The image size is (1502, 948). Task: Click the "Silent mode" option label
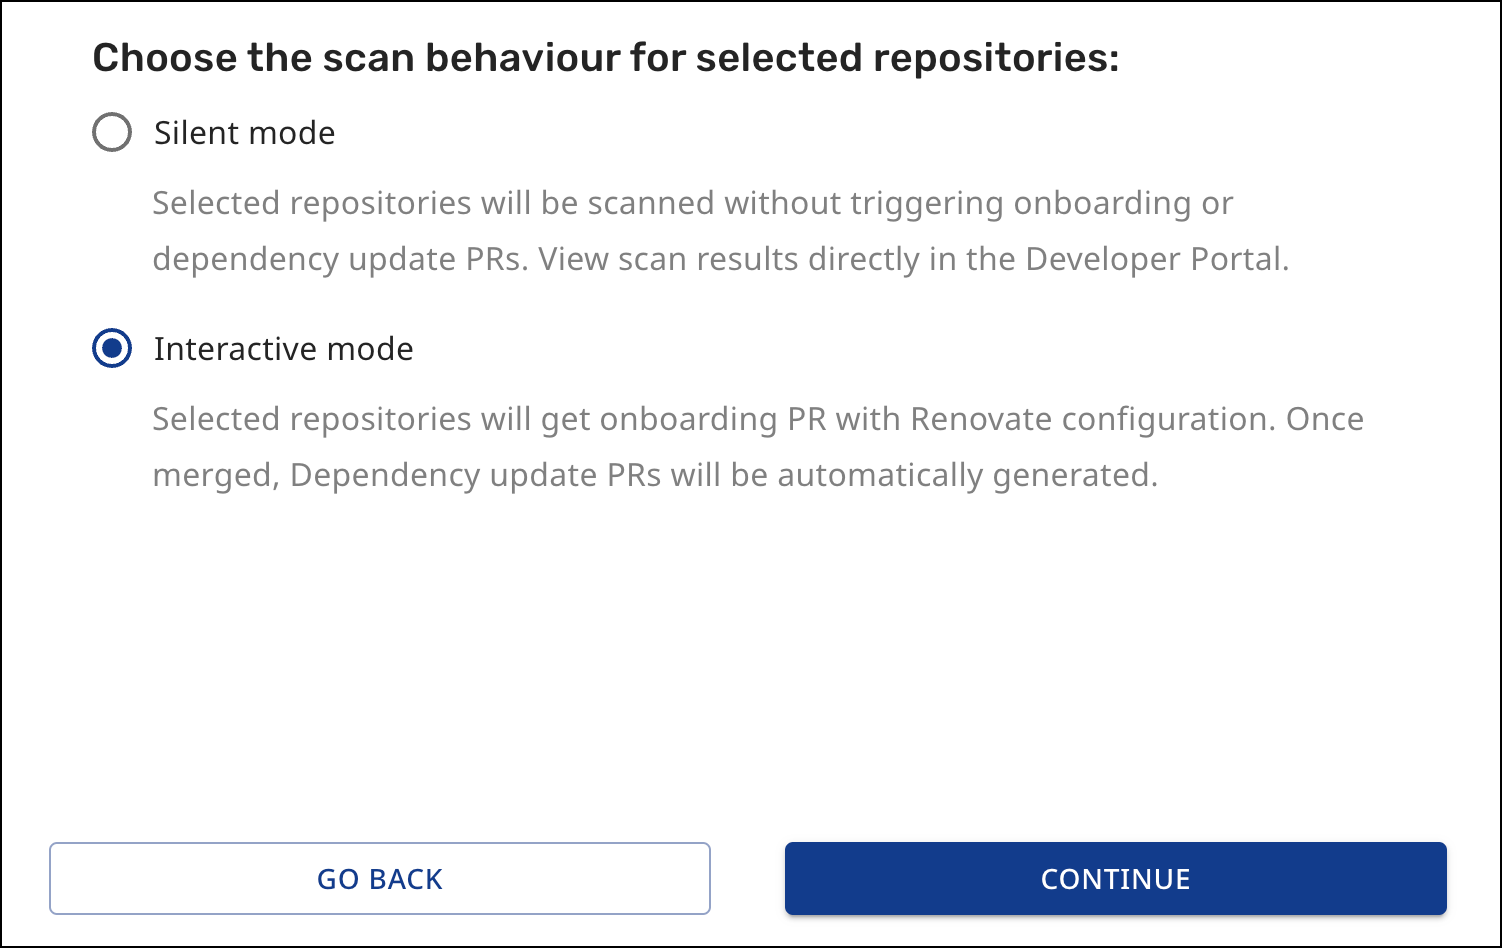[x=244, y=133]
